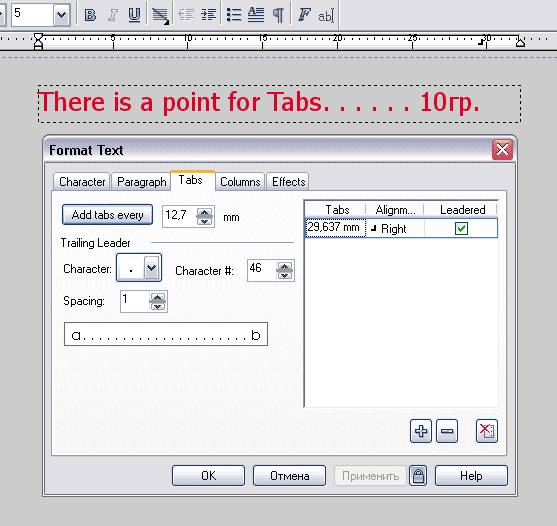Close the Format Text dialog

point(502,150)
